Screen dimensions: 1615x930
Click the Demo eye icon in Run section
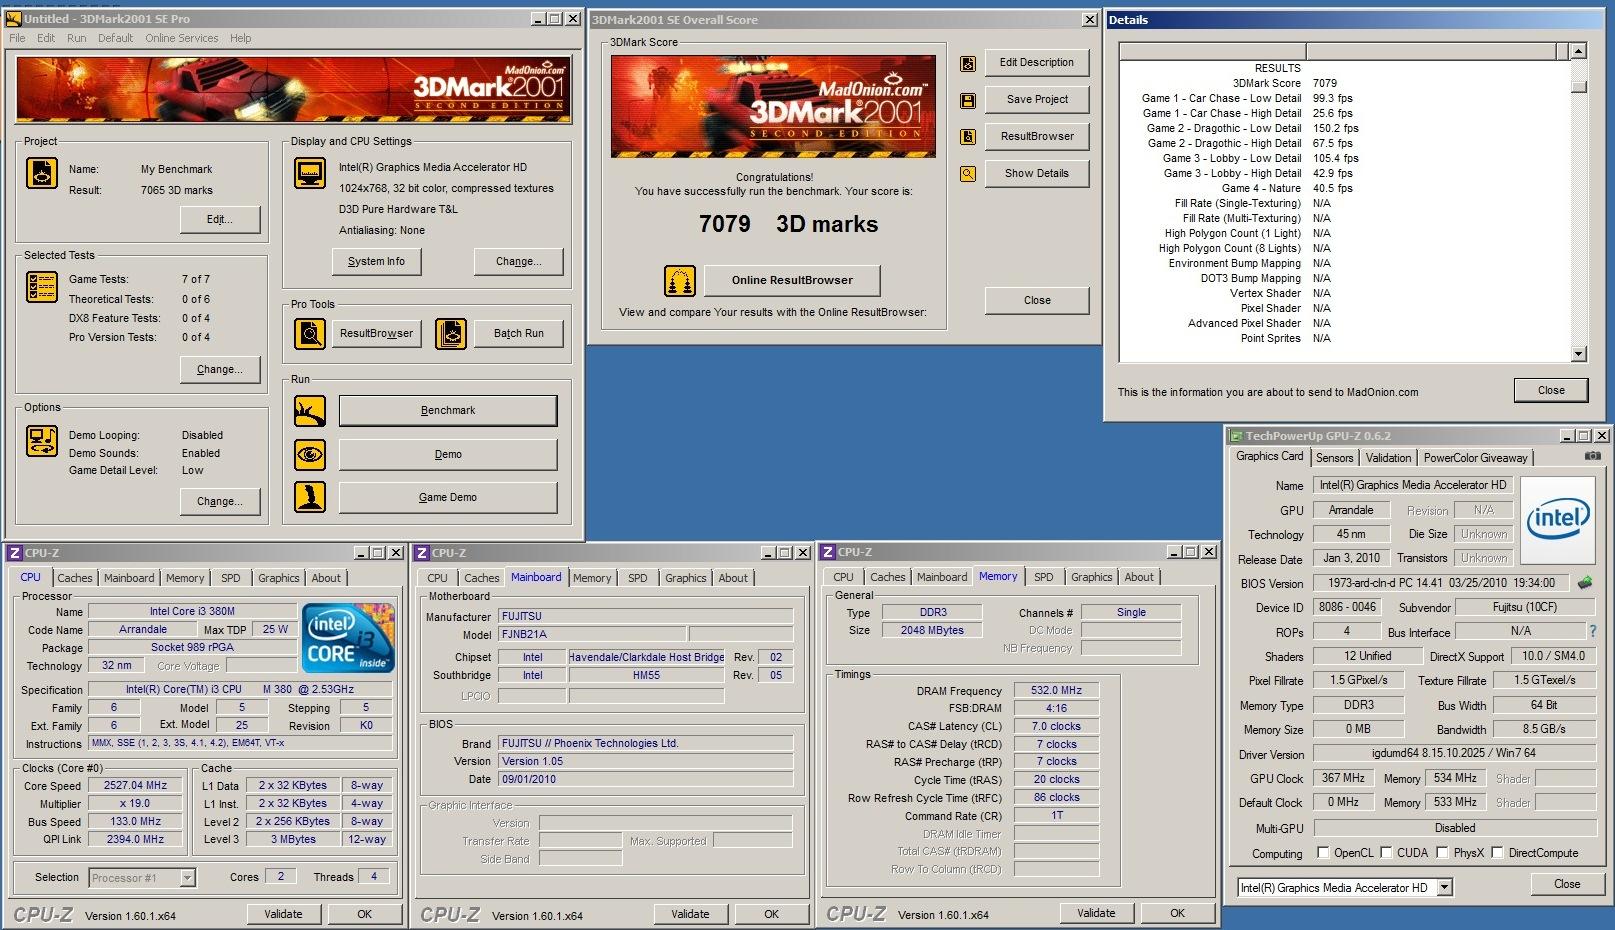tap(310, 454)
